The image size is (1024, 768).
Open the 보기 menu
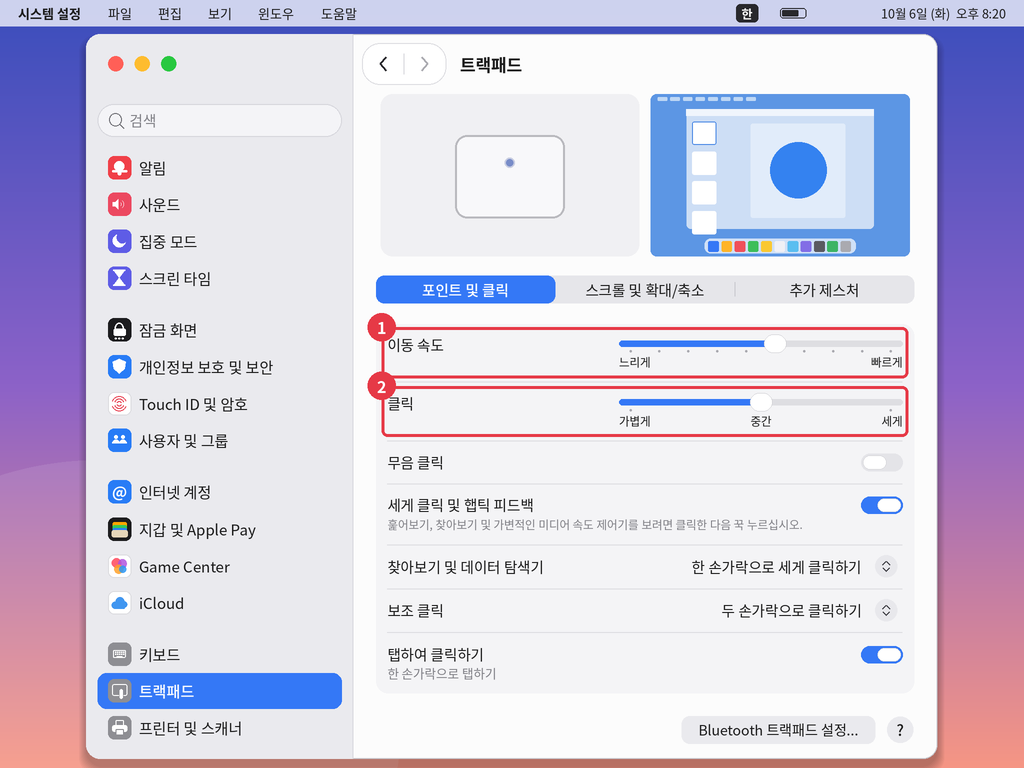(219, 14)
